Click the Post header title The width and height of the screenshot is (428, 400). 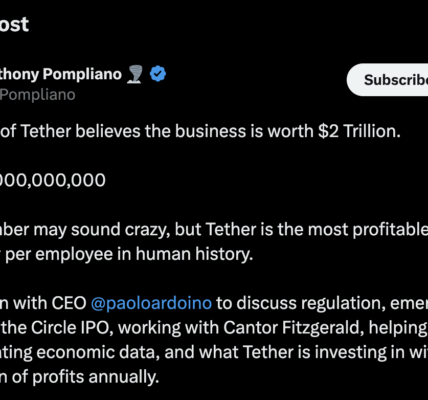click(x=14, y=24)
